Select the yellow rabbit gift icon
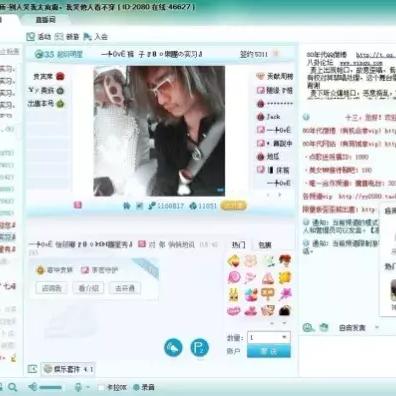Image resolution: width=396 pixels, height=396 pixels. pyautogui.click(x=234, y=294)
